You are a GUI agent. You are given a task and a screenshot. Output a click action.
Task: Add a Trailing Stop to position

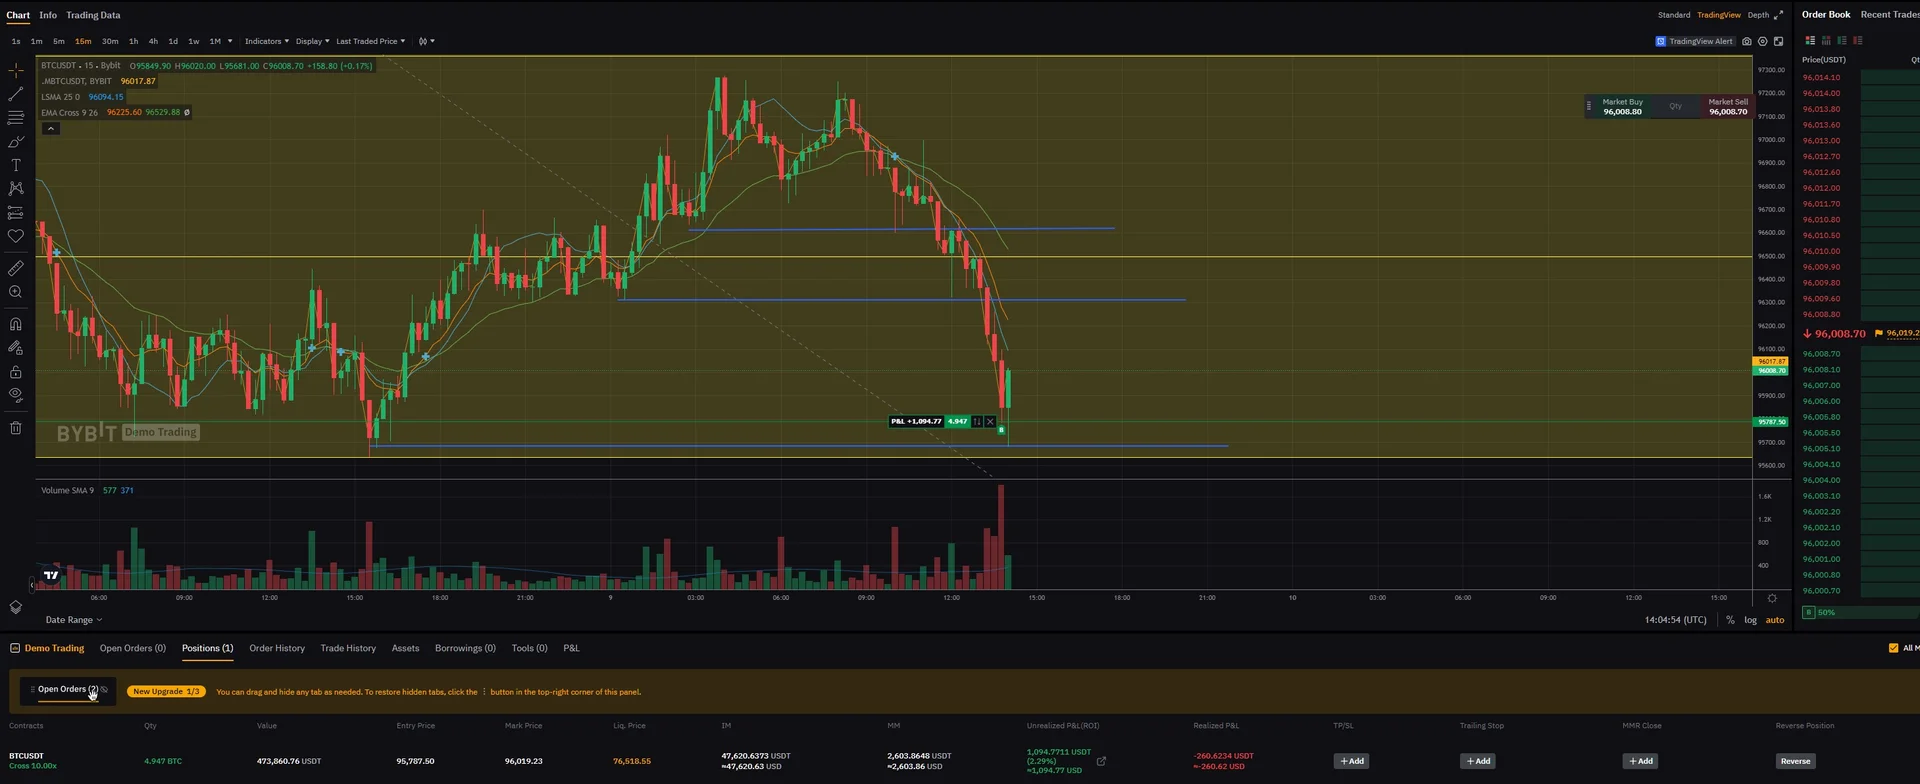[x=1478, y=761]
